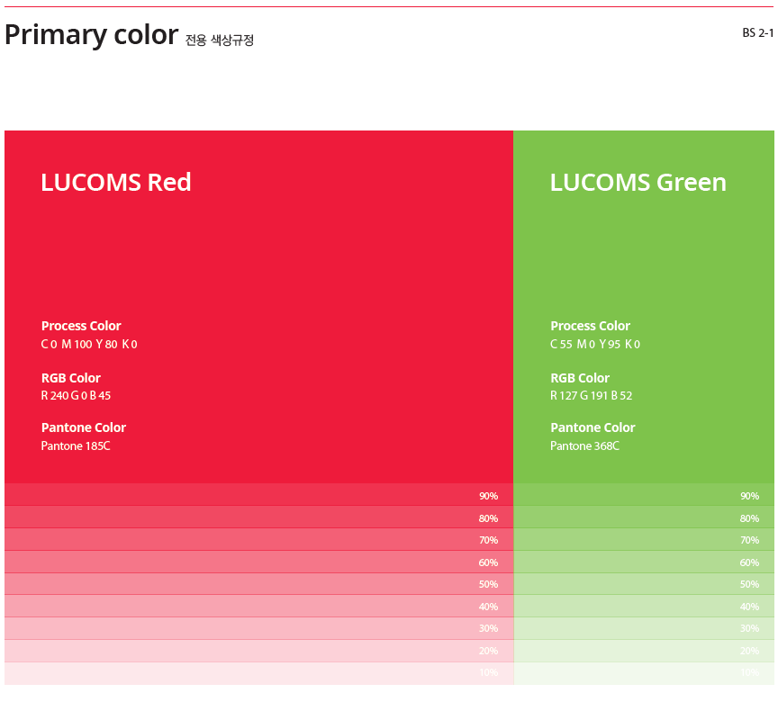This screenshot has width=778, height=720.
Task: Click the LUCOMS Green title
Action: pyautogui.click(x=638, y=182)
